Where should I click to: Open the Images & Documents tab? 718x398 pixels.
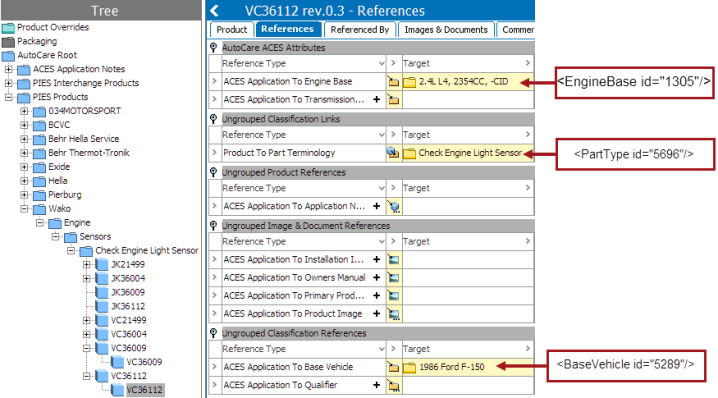click(x=446, y=30)
